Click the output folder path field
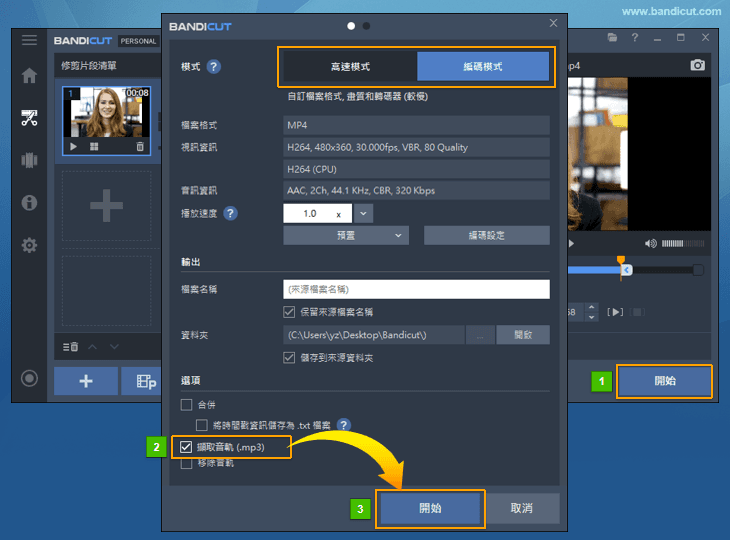 tap(374, 335)
